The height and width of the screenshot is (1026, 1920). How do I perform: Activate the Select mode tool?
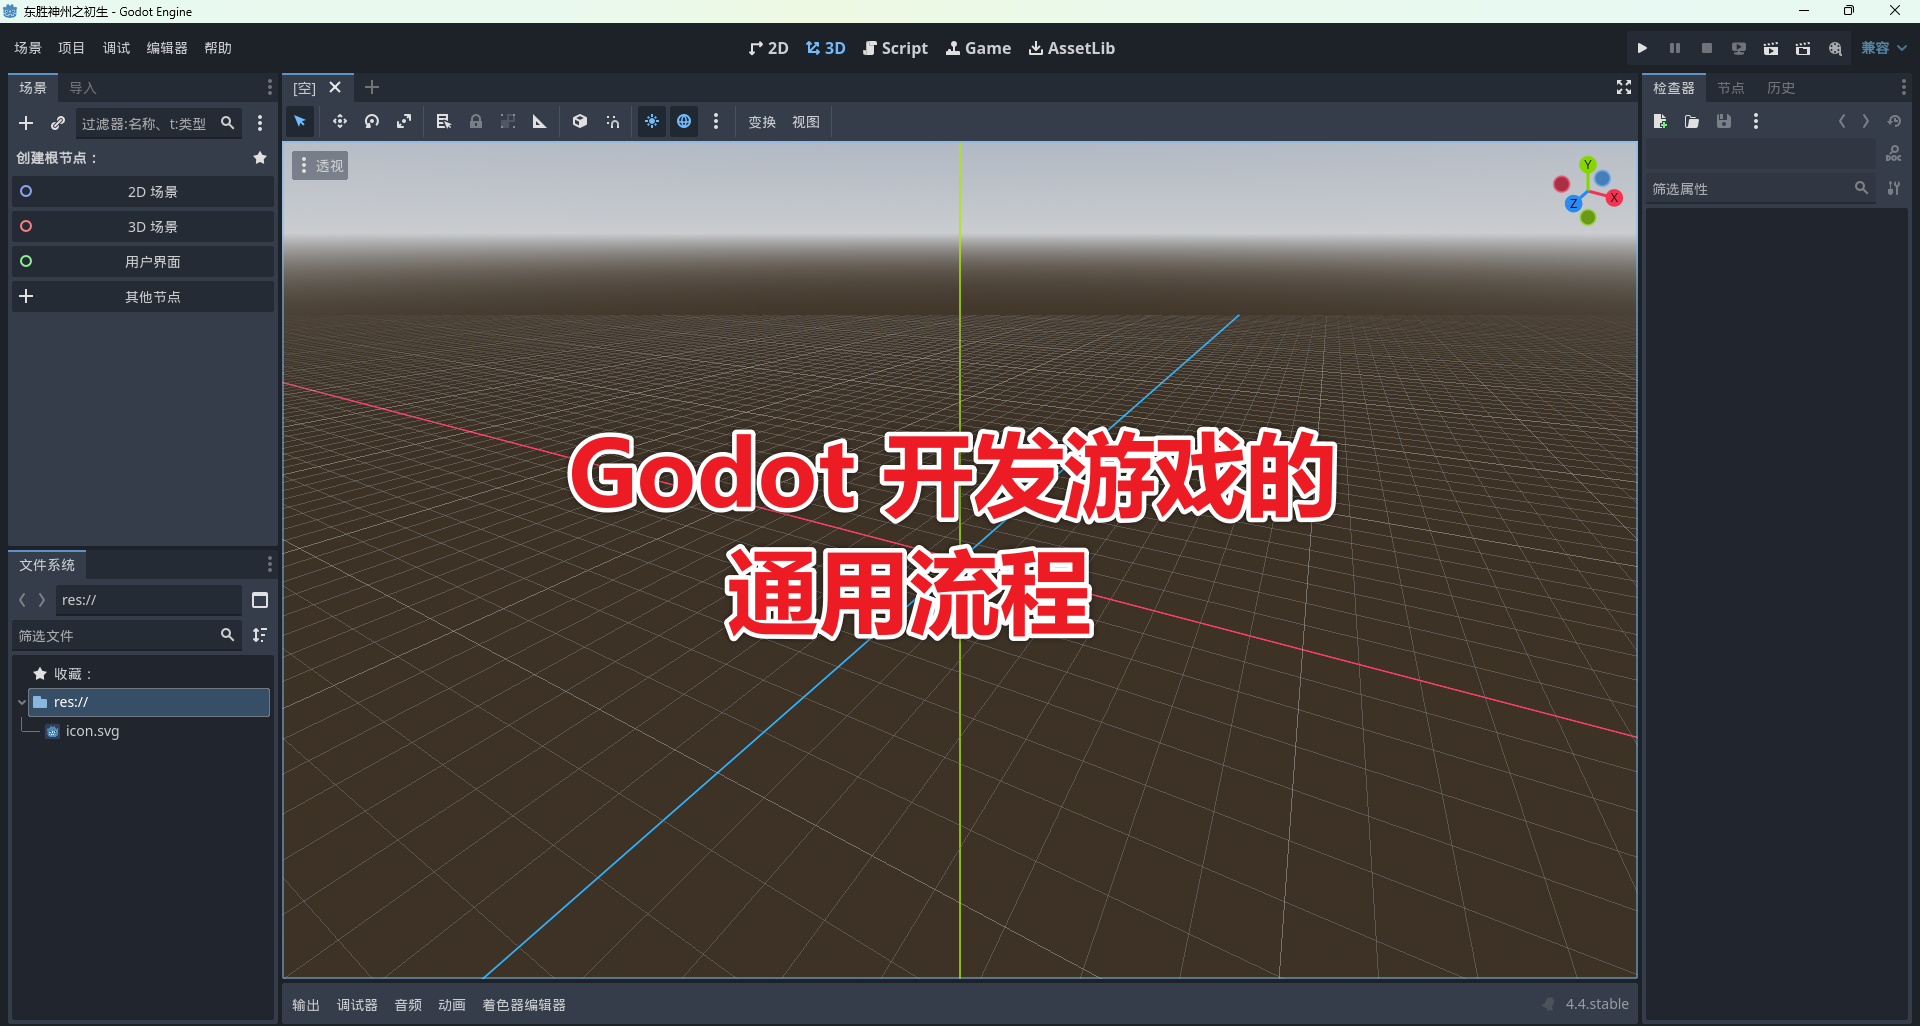tap(300, 122)
